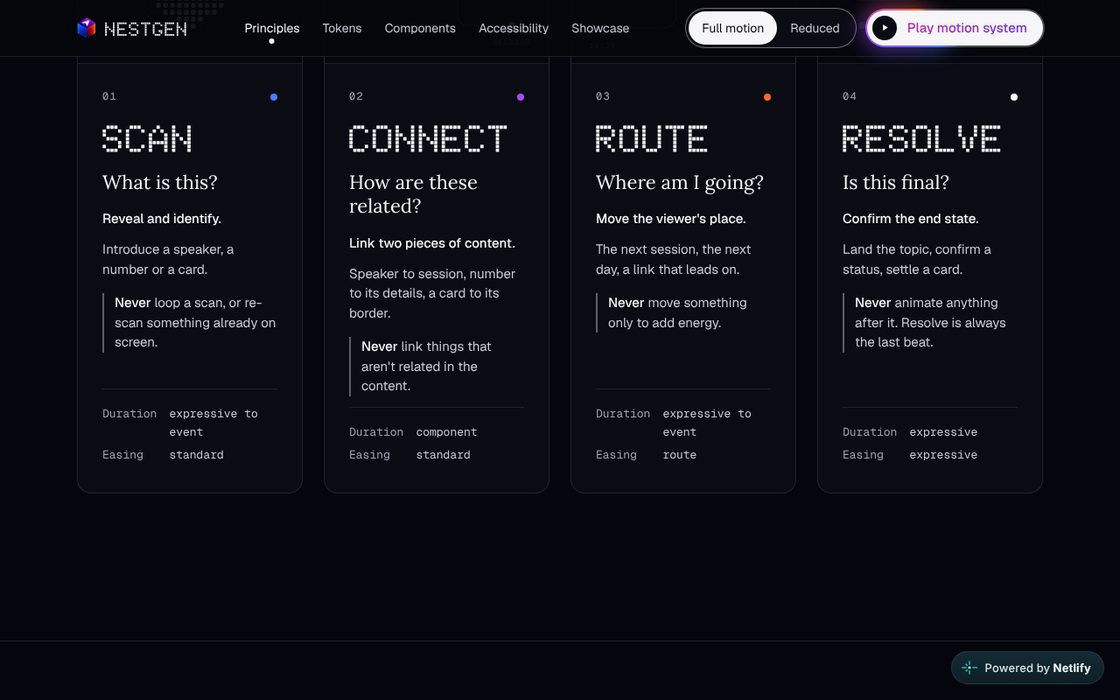Image resolution: width=1120 pixels, height=700 pixels.
Task: Click Scan card Duration value "expressive to event"
Action: pyautogui.click(x=214, y=422)
